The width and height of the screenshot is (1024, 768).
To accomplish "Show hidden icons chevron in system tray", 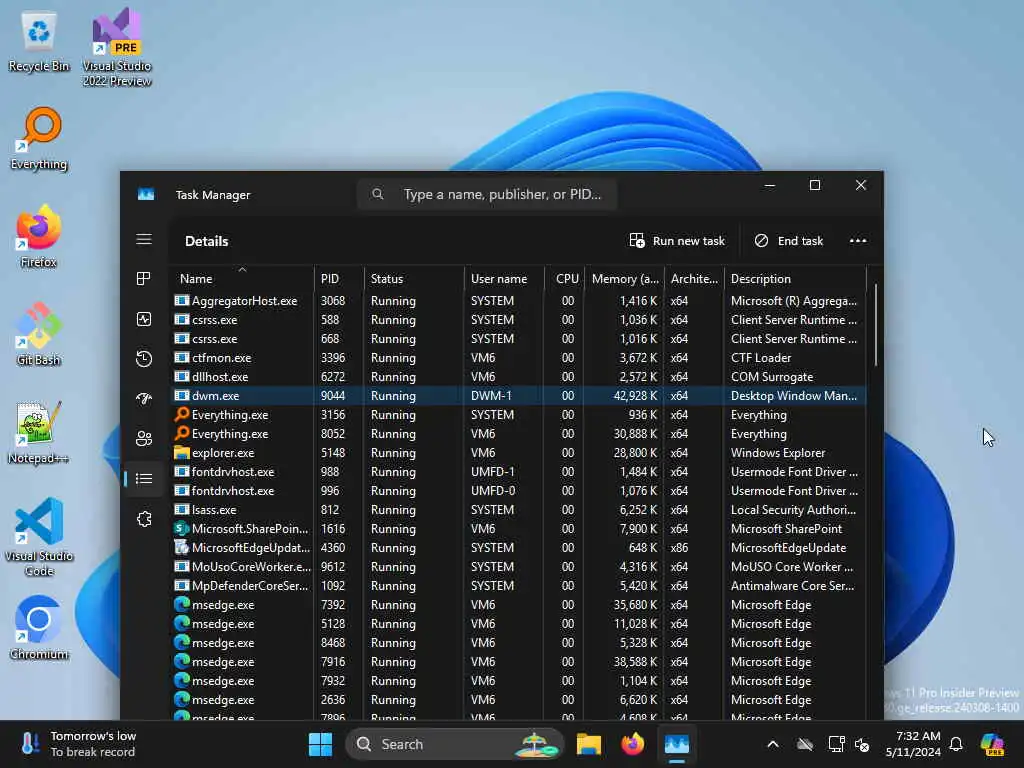I will click(x=773, y=744).
